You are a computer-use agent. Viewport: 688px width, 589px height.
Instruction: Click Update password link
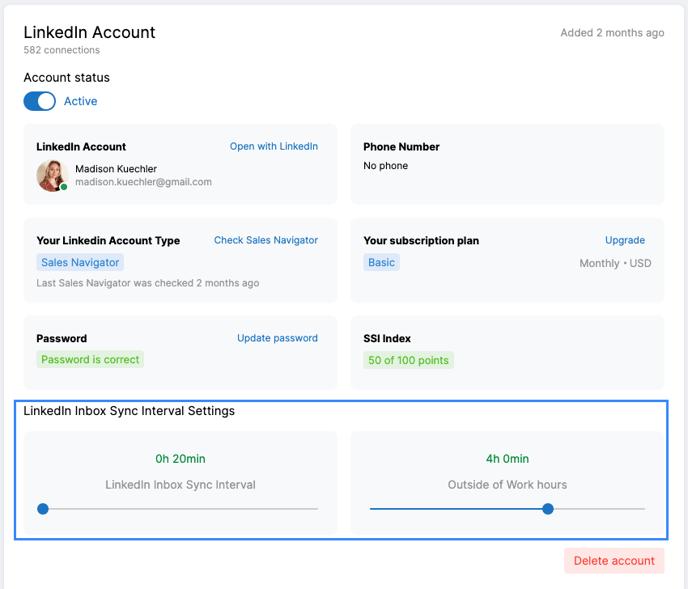277,338
